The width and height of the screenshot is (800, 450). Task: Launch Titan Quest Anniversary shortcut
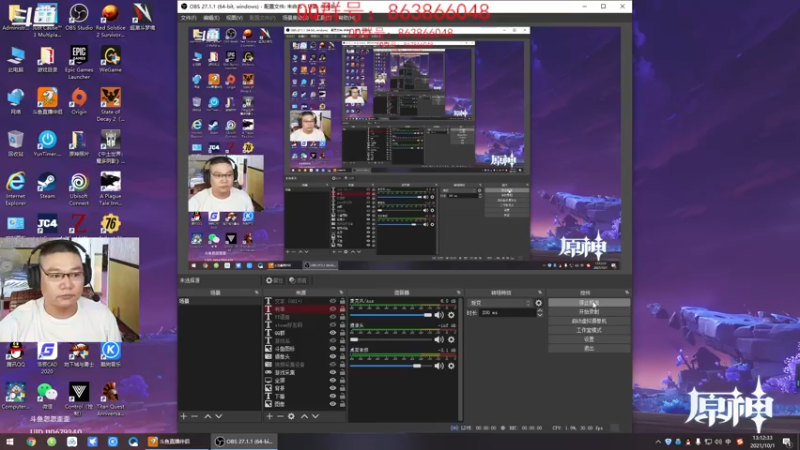(x=110, y=399)
